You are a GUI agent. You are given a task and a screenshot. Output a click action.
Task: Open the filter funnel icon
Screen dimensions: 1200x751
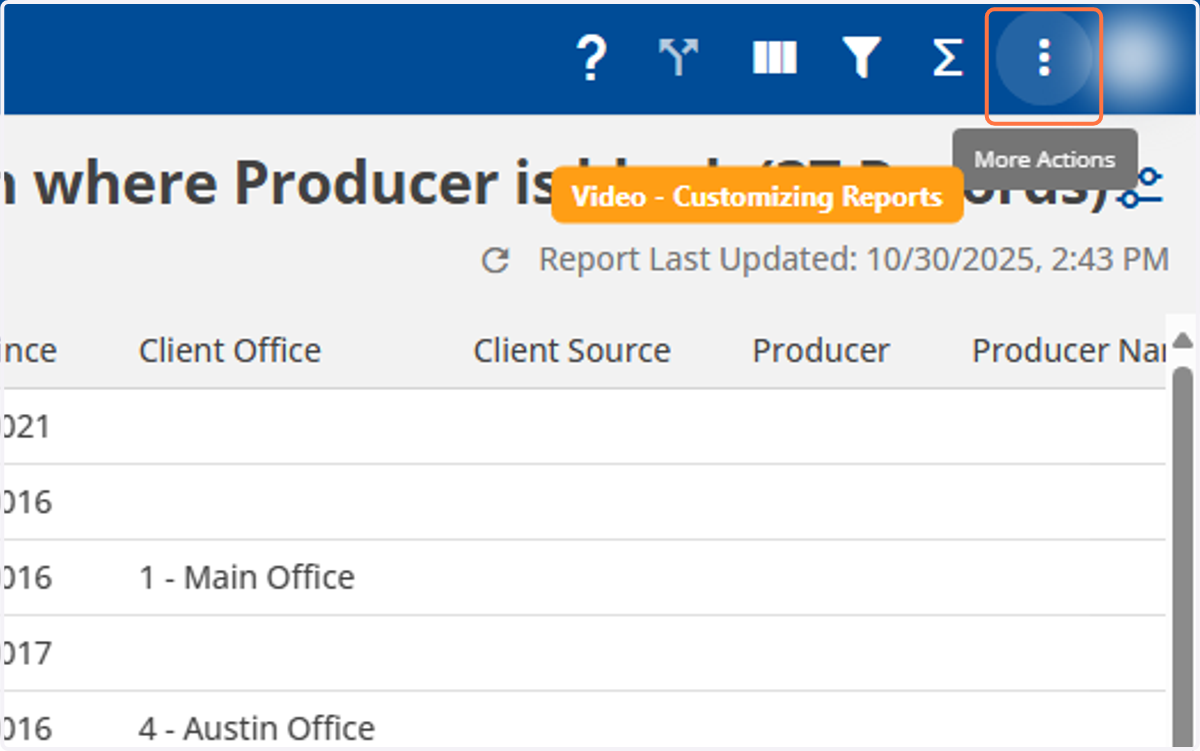coord(861,58)
